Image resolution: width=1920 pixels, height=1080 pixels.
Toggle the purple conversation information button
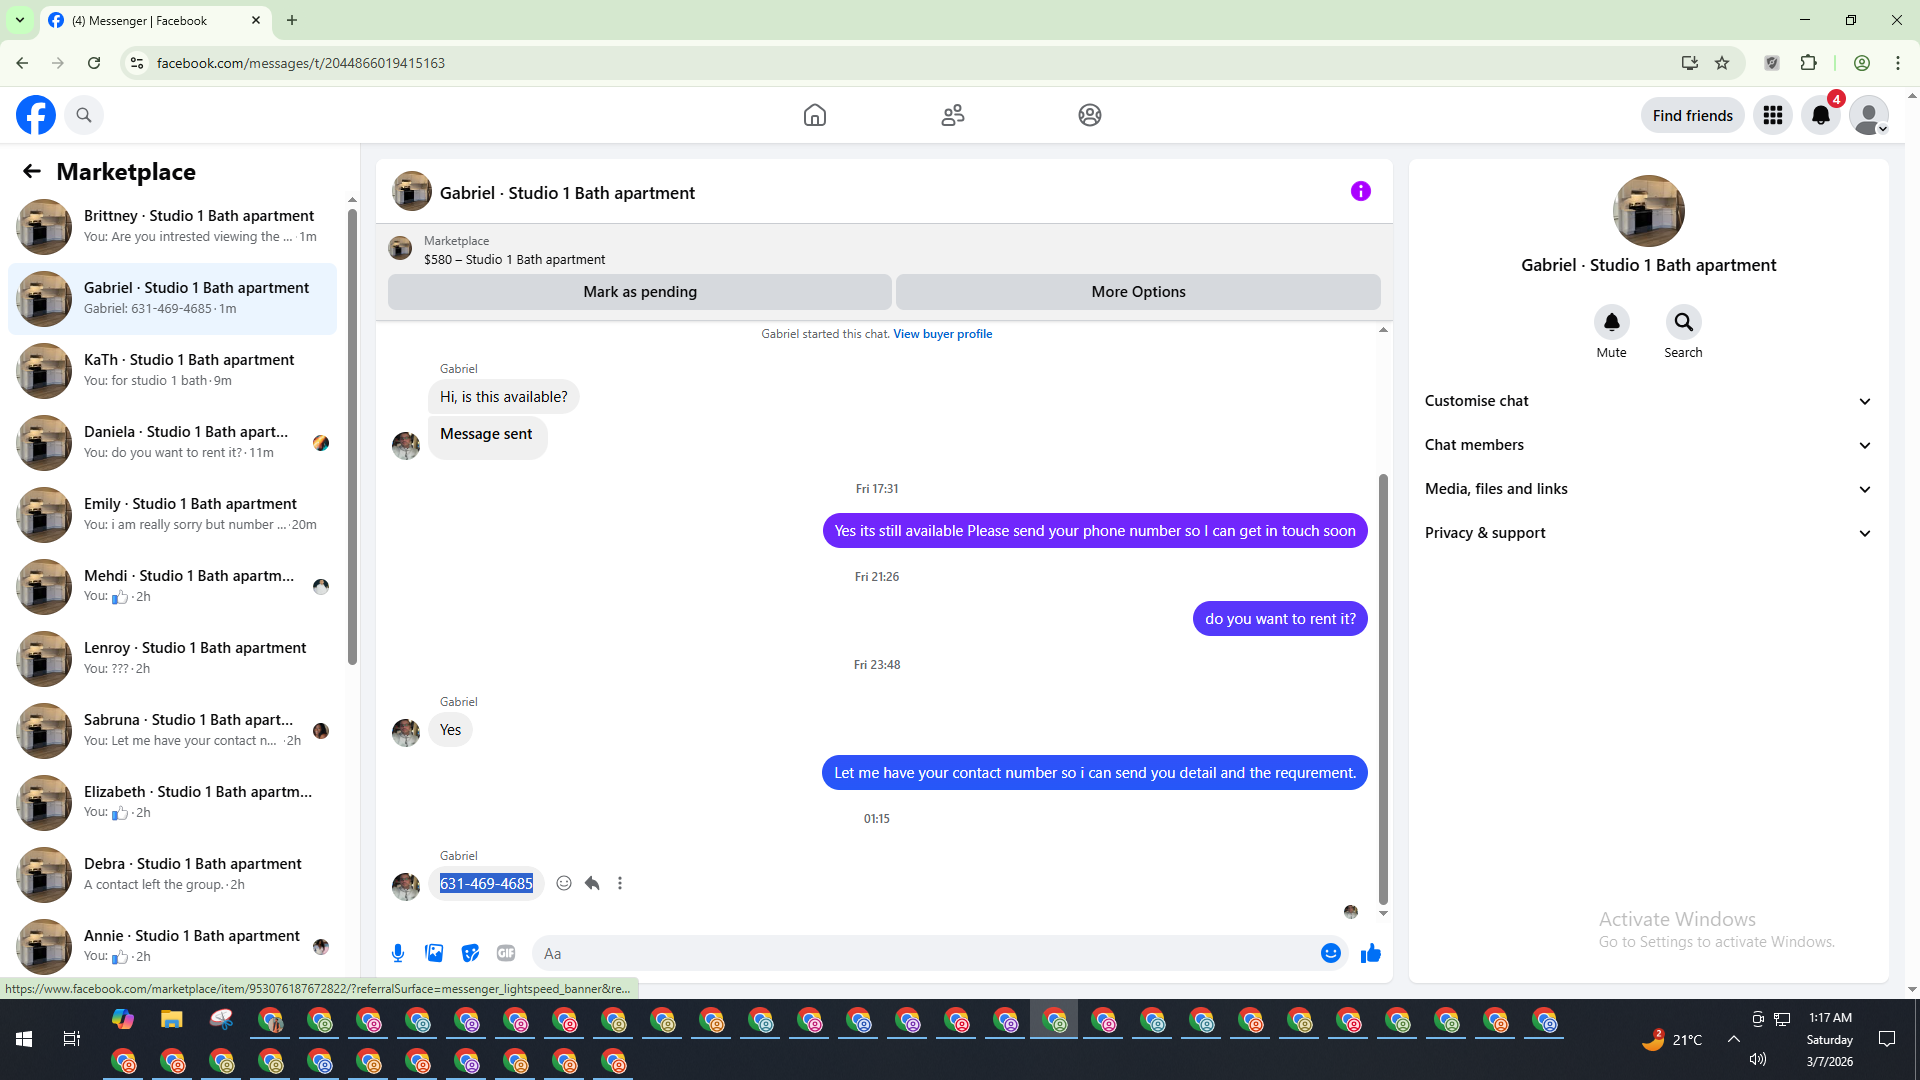[1360, 191]
